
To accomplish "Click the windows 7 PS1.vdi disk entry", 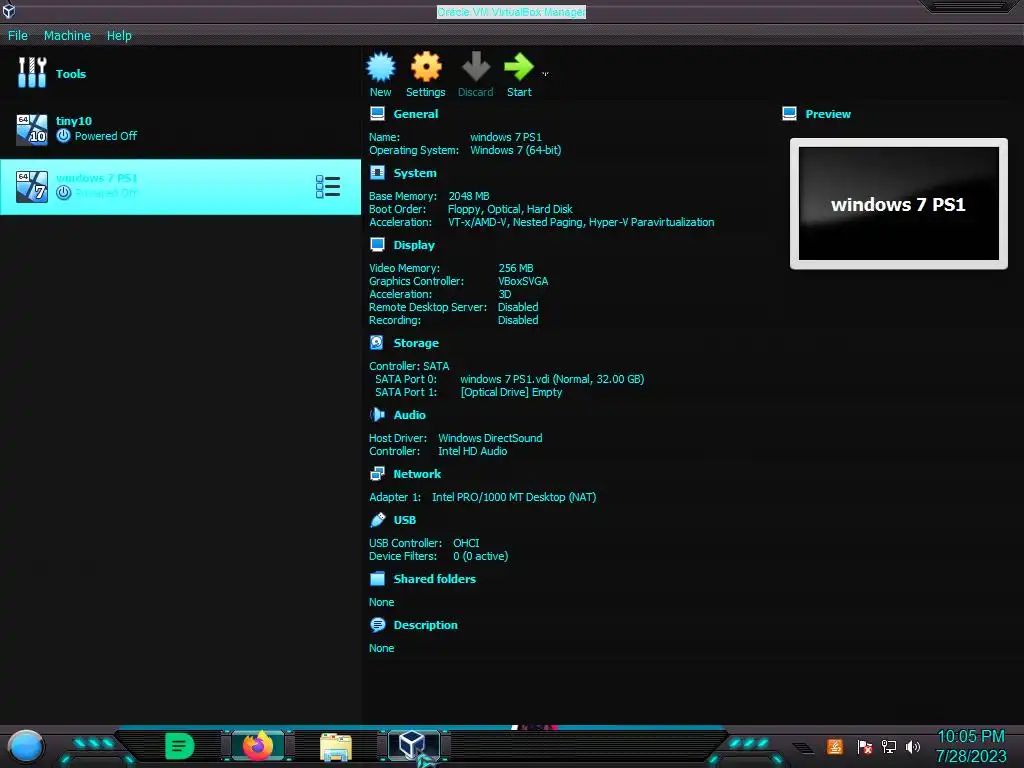I will [552, 379].
